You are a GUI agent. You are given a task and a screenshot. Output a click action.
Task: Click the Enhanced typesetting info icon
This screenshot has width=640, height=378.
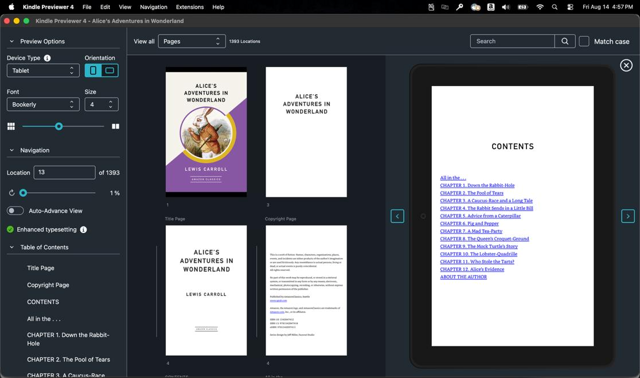click(83, 230)
